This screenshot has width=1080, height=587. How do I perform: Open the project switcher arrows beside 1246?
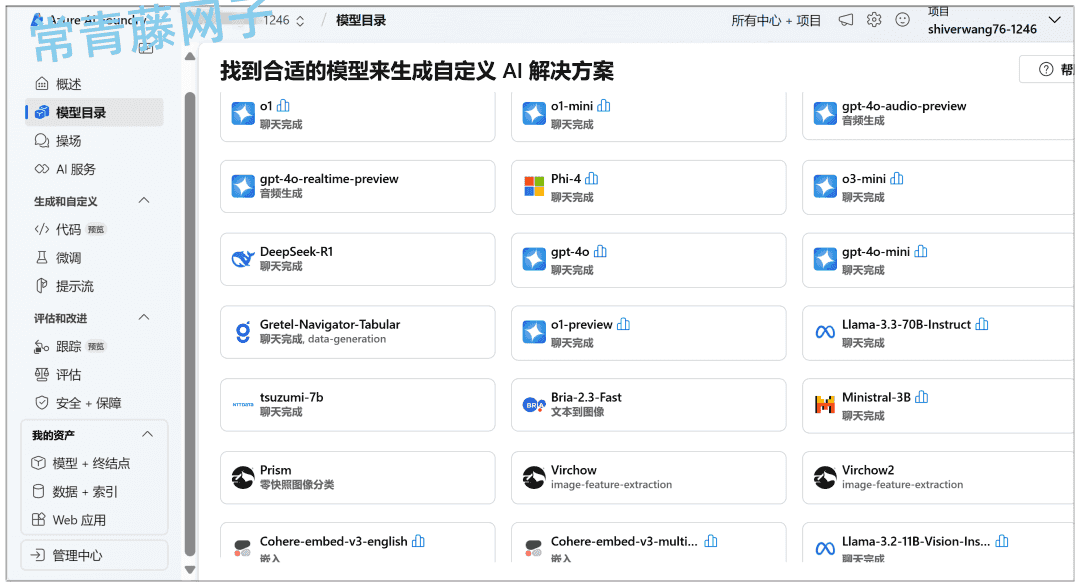click(x=300, y=21)
